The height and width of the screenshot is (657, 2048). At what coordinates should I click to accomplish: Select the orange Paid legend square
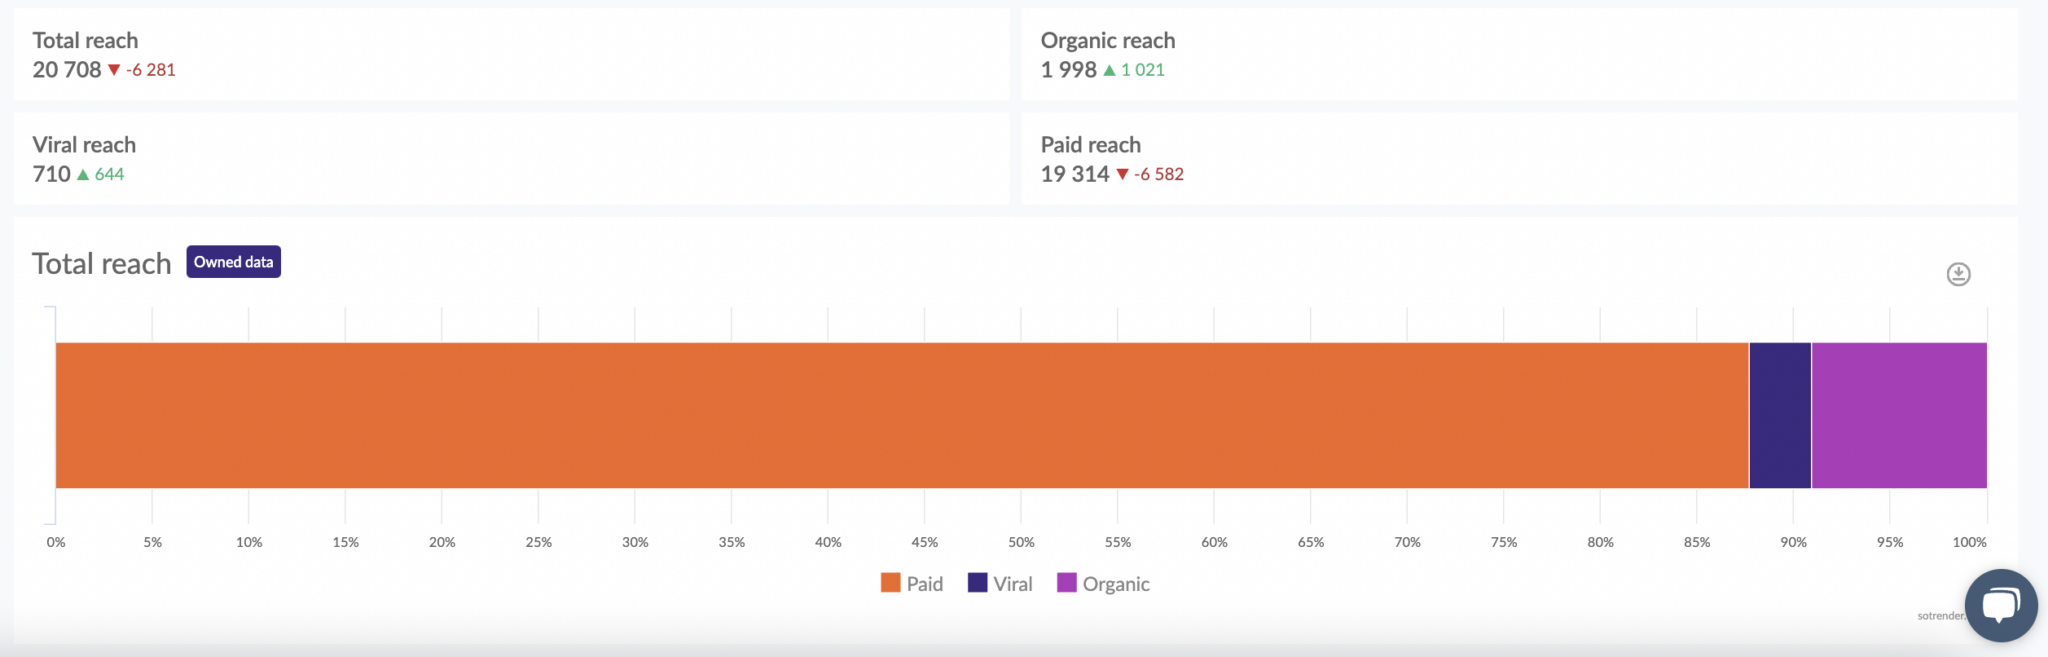pyautogui.click(x=889, y=583)
